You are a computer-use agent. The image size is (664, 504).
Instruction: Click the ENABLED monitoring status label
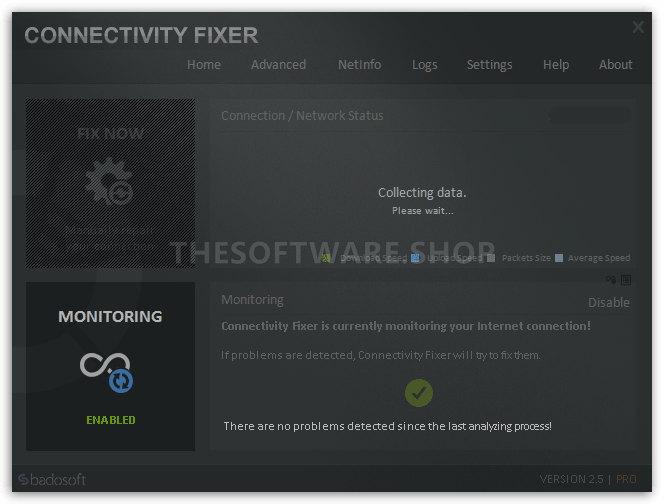click(110, 420)
